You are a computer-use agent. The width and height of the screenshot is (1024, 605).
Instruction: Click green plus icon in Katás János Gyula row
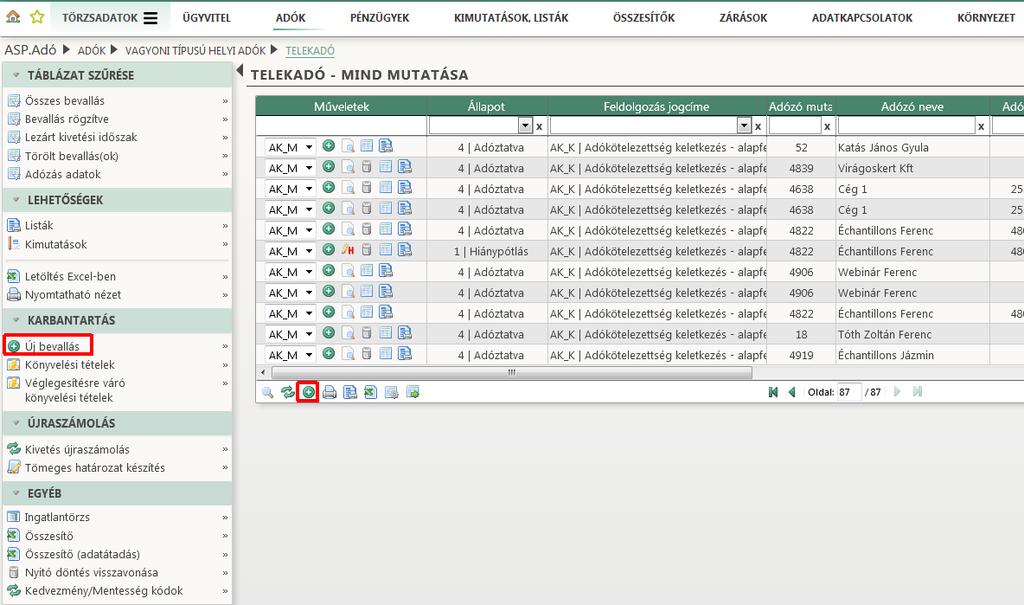tap(328, 146)
